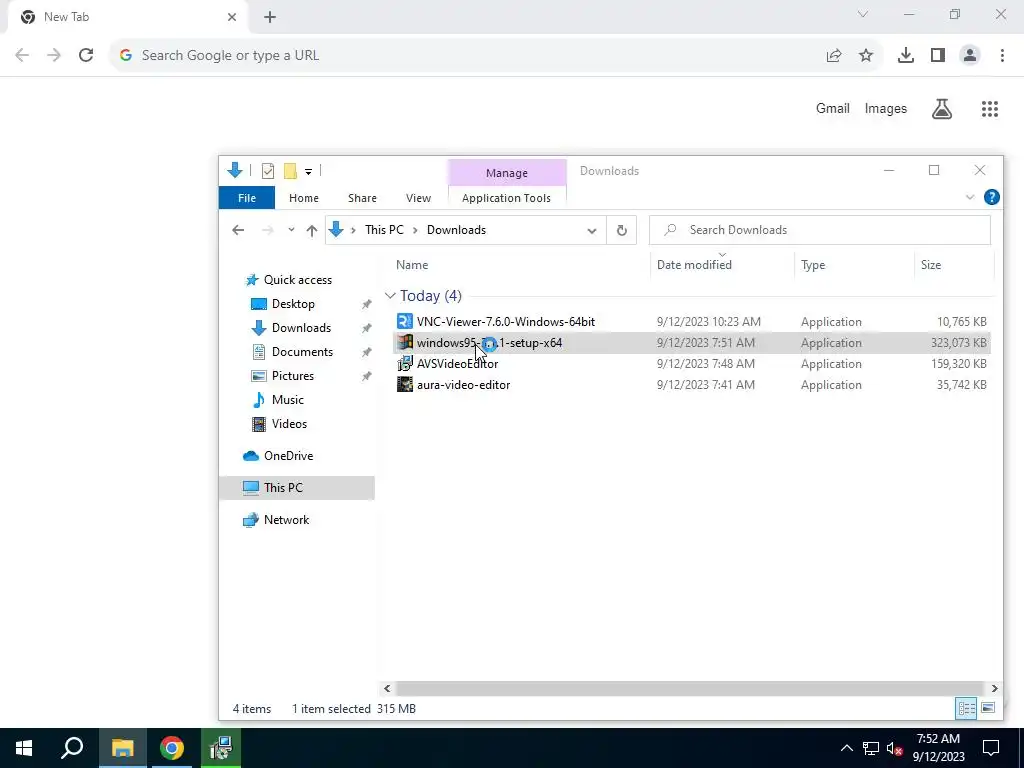The image size is (1024, 768).
Task: Switch to the View ribbon tab
Action: point(418,198)
